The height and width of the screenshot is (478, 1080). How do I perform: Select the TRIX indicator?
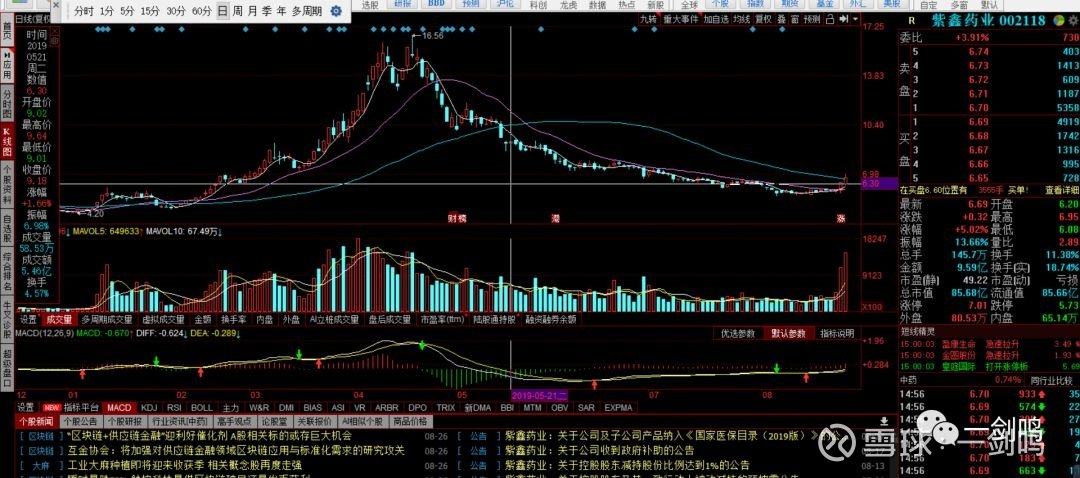point(446,408)
